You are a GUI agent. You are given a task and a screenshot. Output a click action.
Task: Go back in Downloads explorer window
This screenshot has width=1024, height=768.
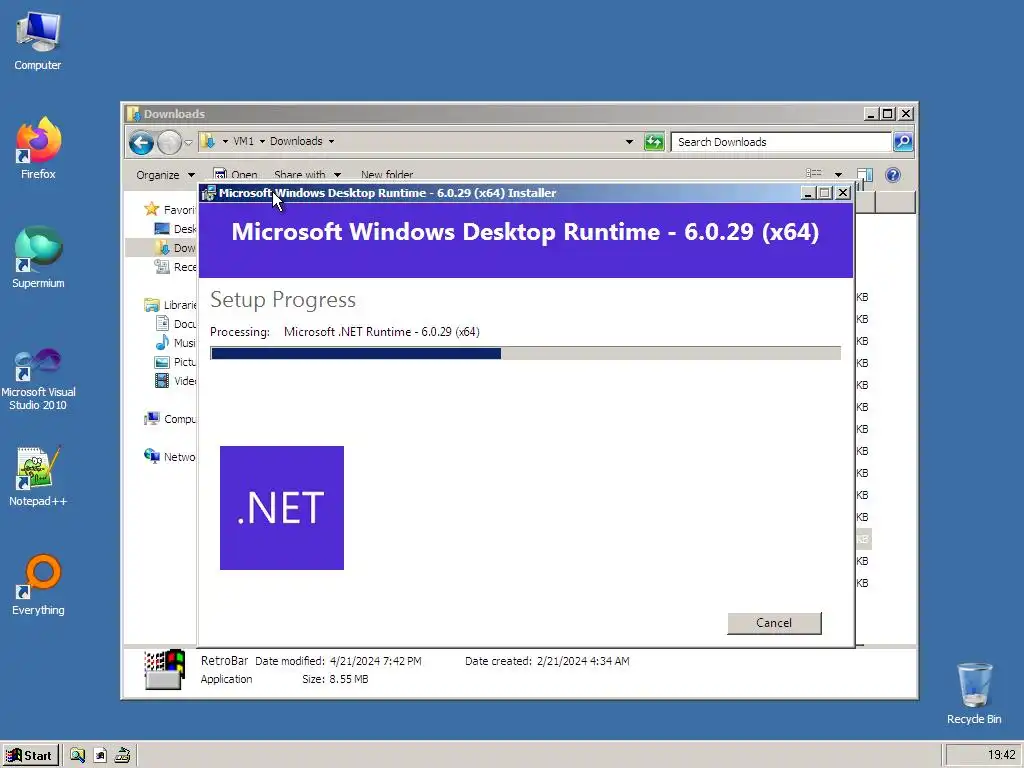[141, 142]
